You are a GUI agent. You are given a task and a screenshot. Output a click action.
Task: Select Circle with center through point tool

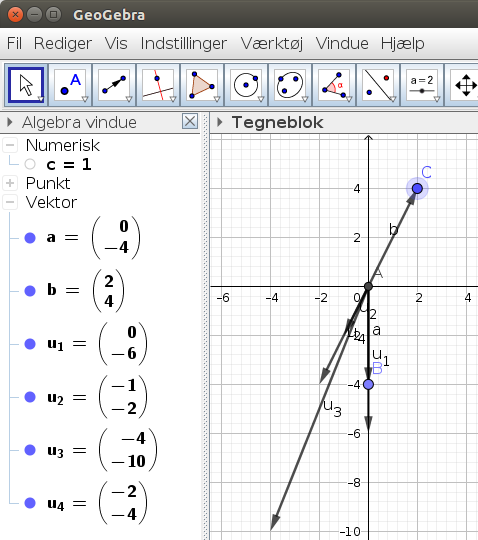[246, 85]
